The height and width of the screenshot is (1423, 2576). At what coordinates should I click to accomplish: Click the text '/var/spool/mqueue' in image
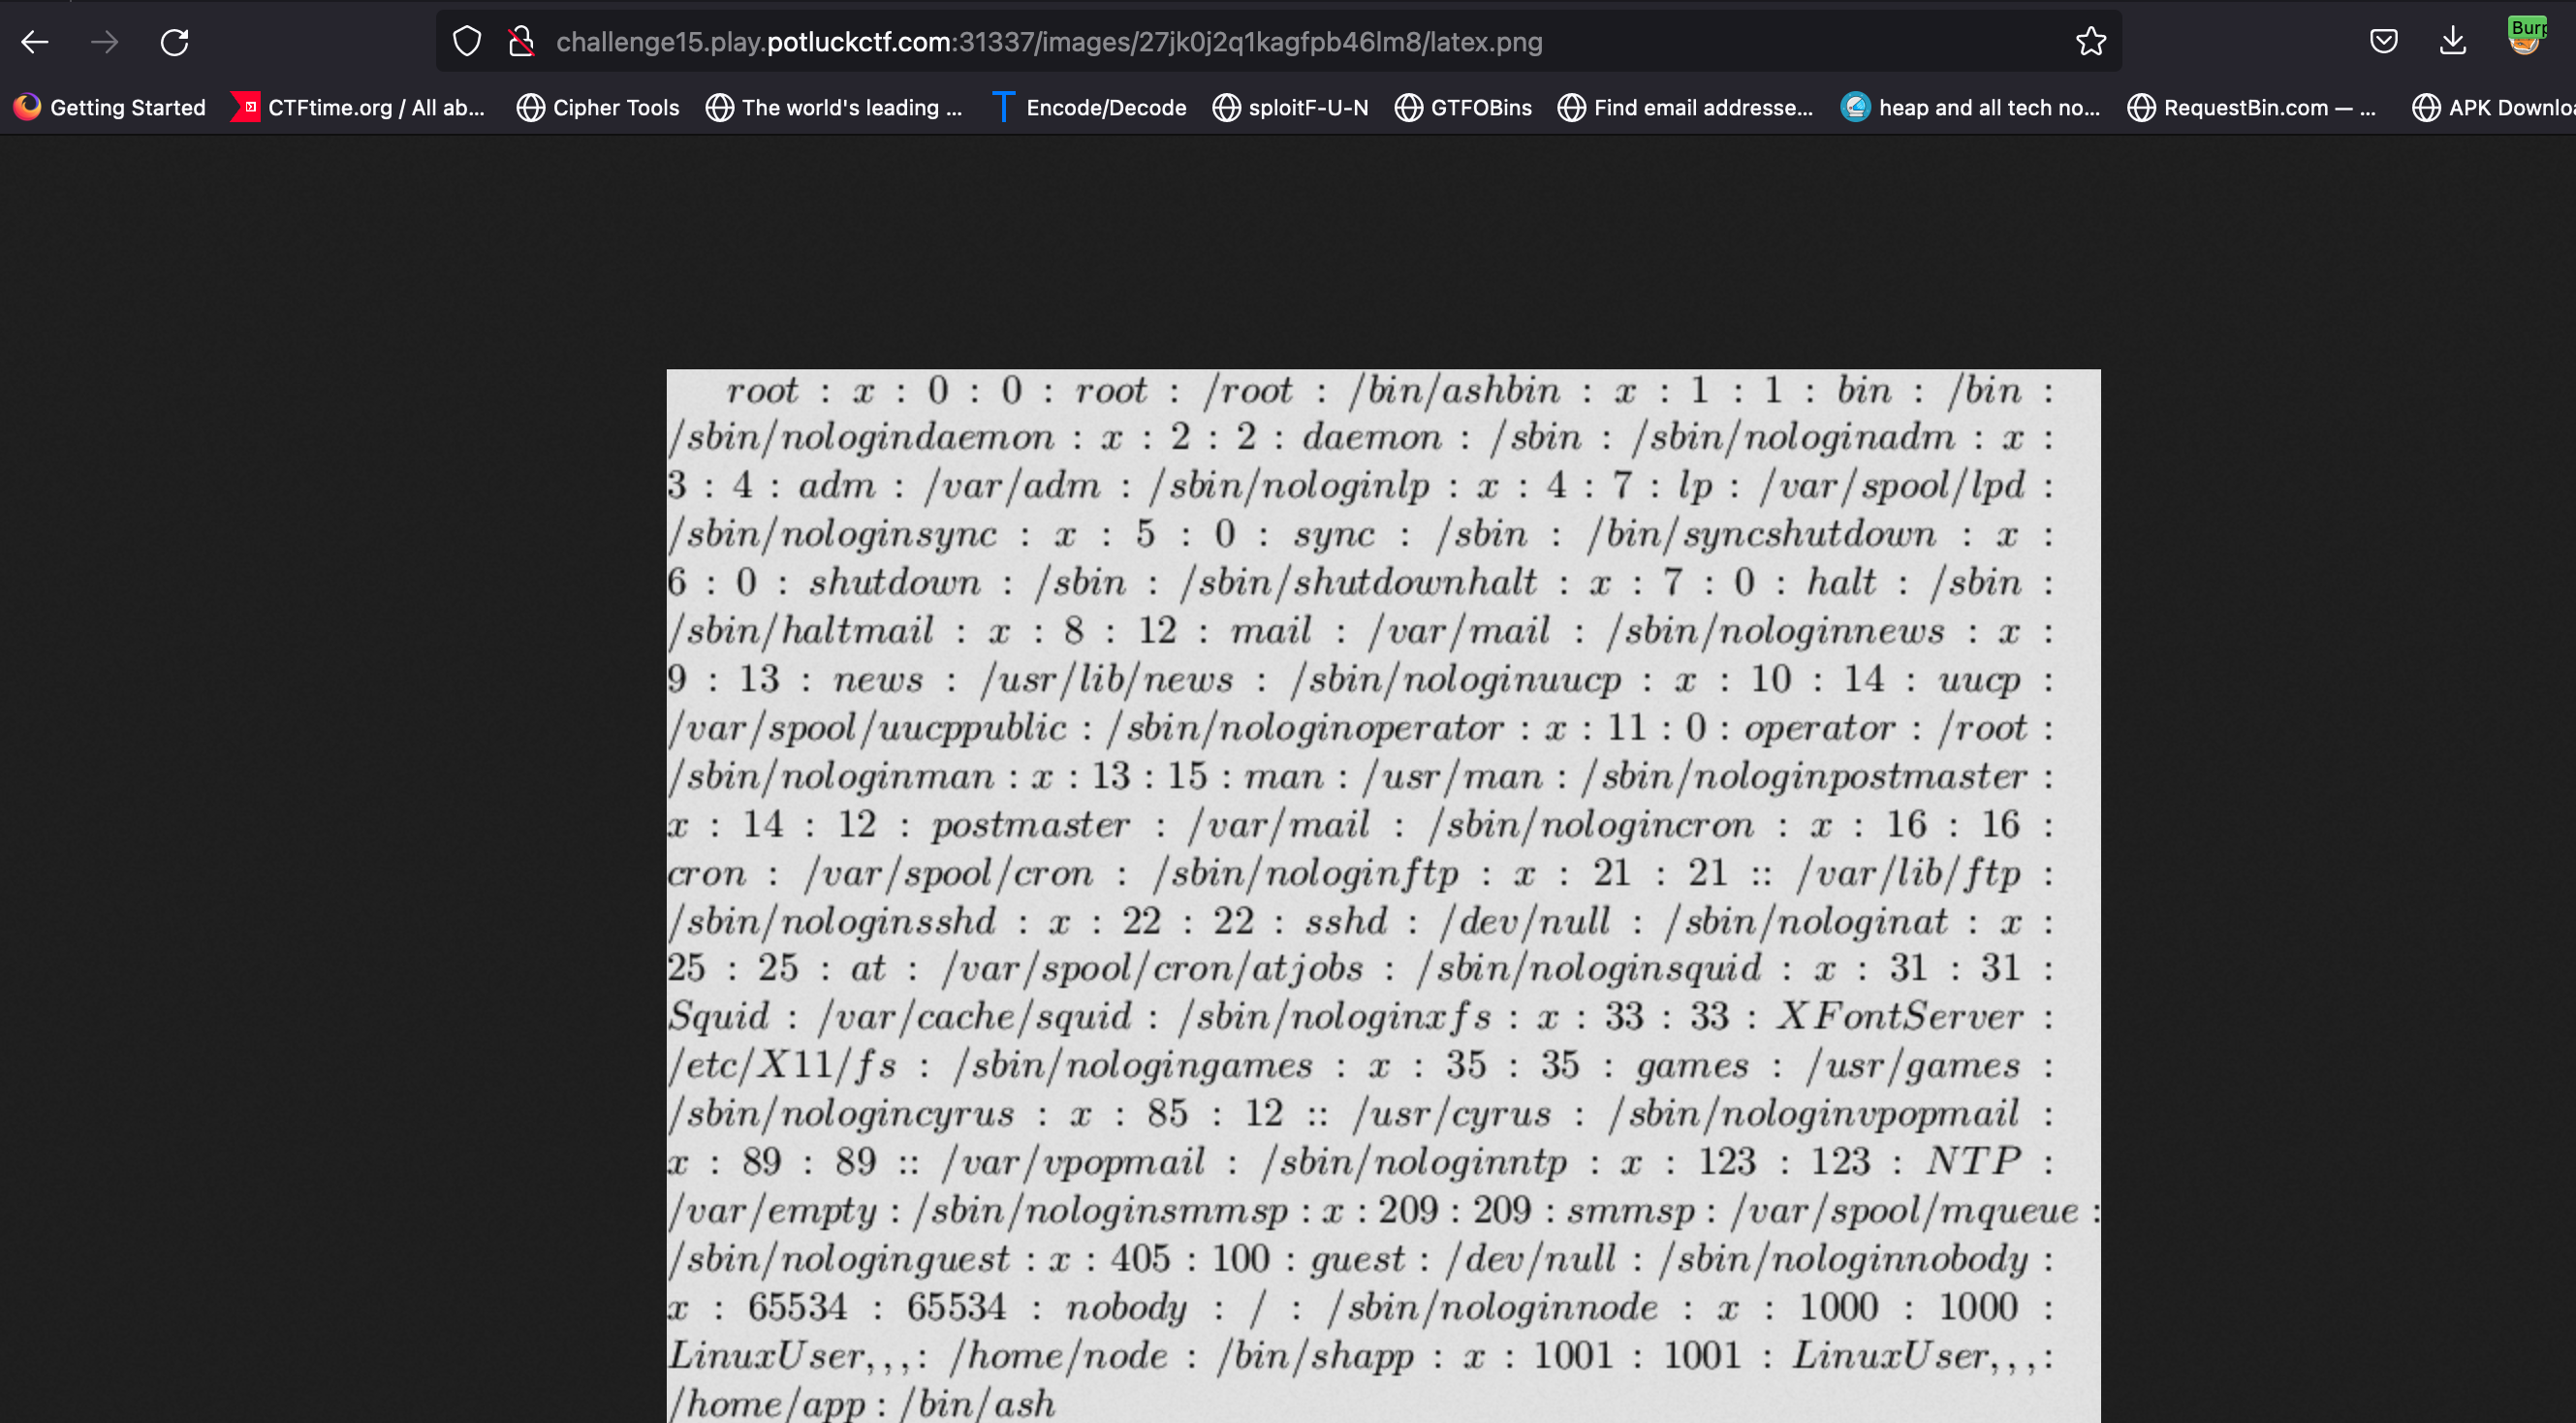click(x=1904, y=1211)
